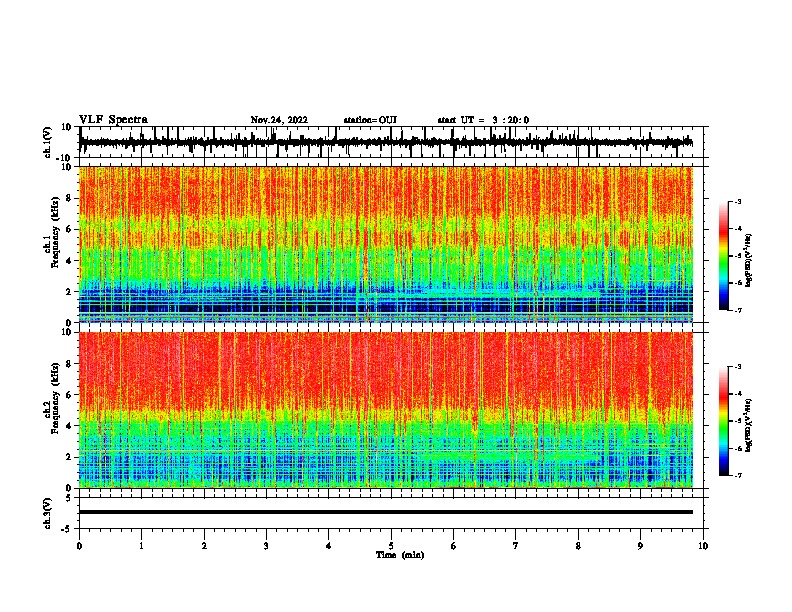Click the ch.1 color scale bar
The image size is (792, 612).
pos(723,256)
